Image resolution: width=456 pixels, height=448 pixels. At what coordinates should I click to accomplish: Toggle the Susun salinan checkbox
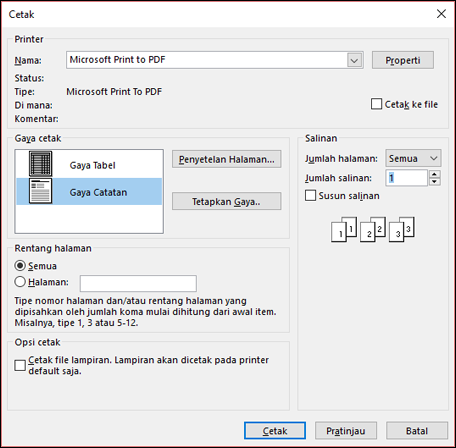click(x=310, y=195)
